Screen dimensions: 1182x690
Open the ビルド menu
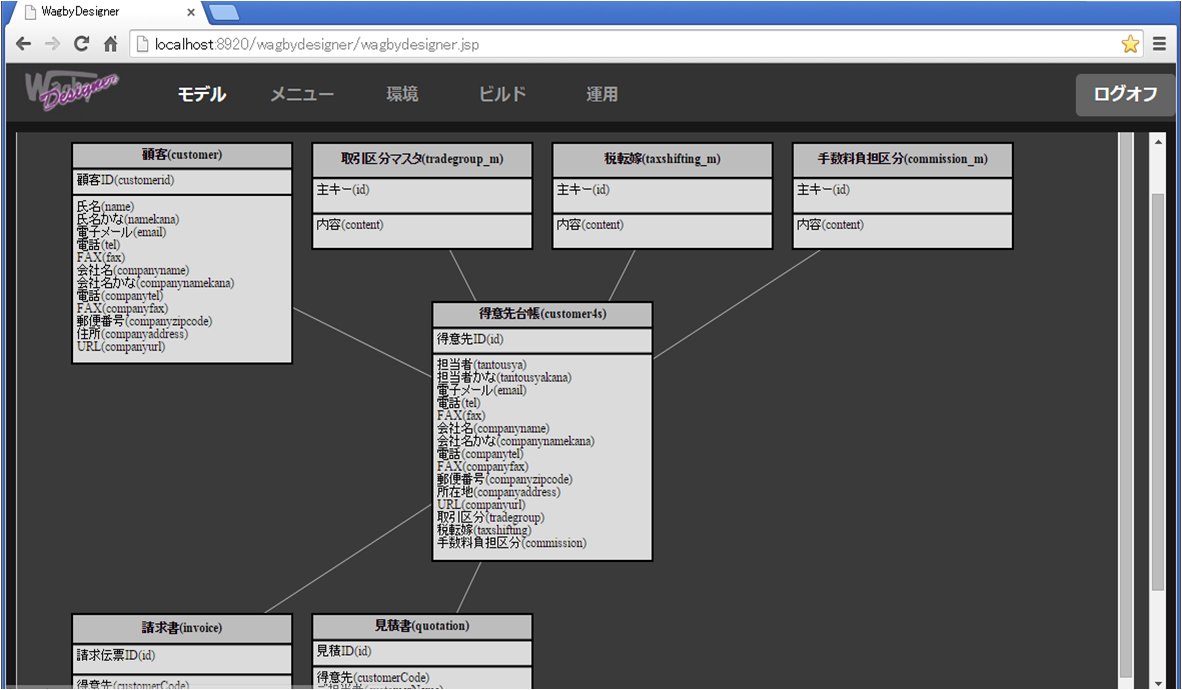(x=502, y=94)
